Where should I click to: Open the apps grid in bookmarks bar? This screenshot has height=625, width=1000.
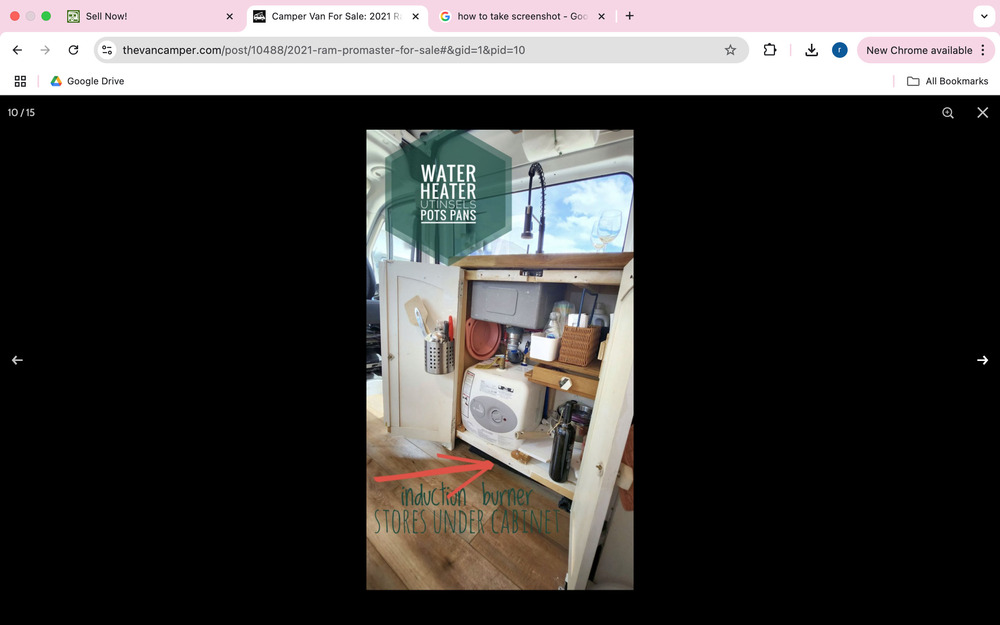[x=20, y=81]
